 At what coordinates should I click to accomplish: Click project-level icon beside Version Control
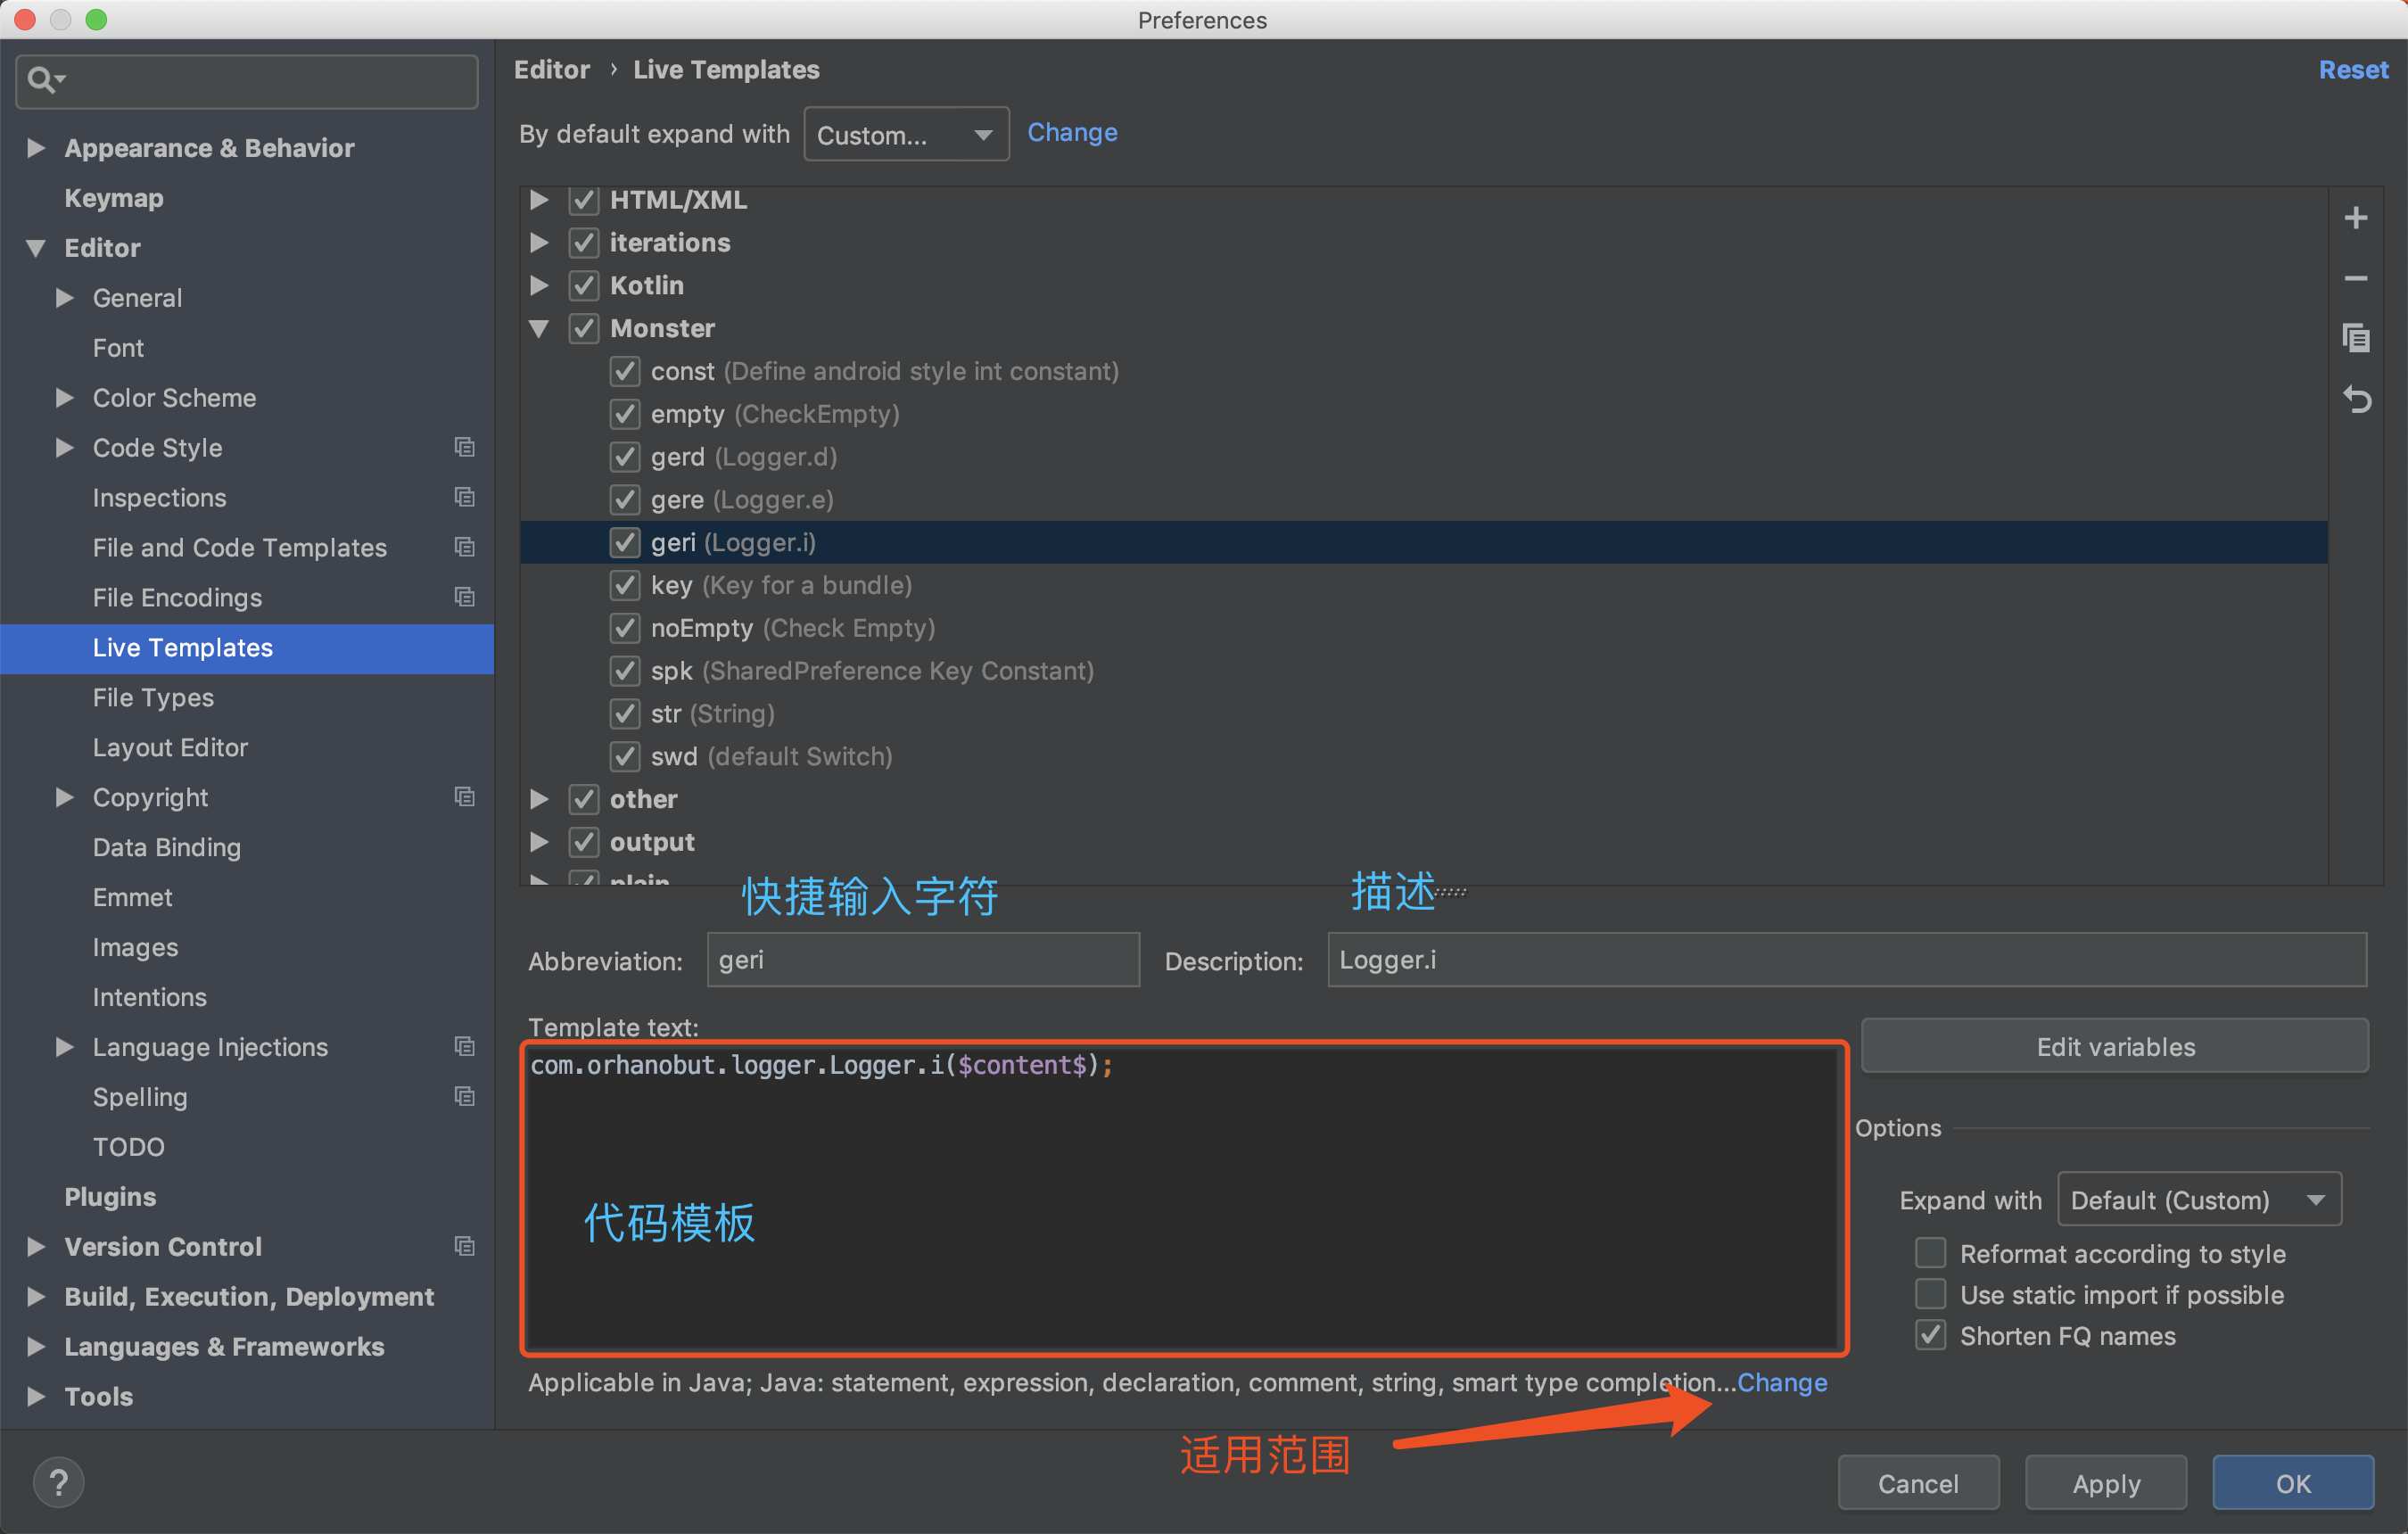[x=464, y=1246]
